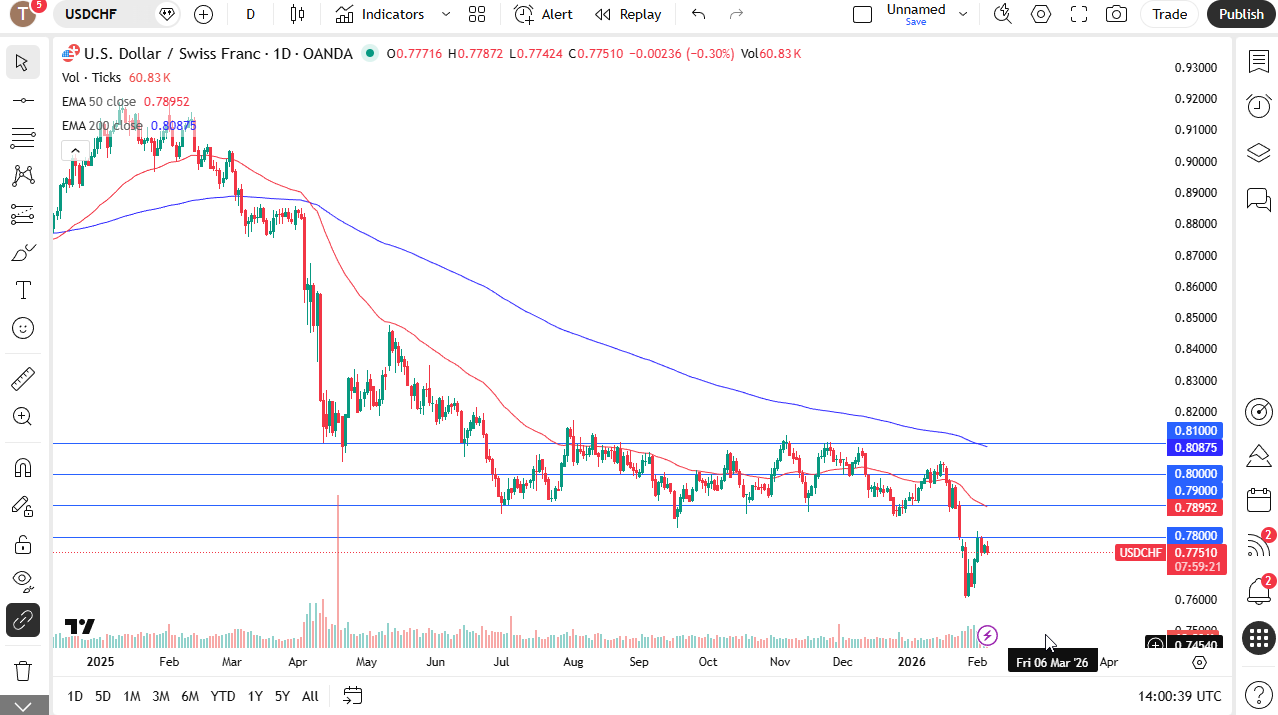Viewport: 1278px width, 715px height.
Task: Take a chart snapshot with camera
Action: [1117, 14]
